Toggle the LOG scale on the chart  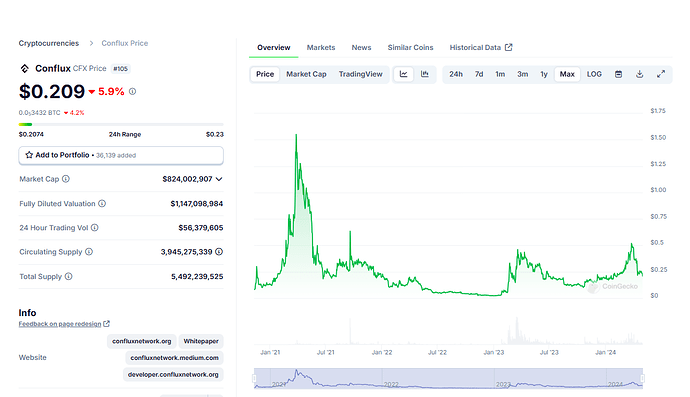594,74
